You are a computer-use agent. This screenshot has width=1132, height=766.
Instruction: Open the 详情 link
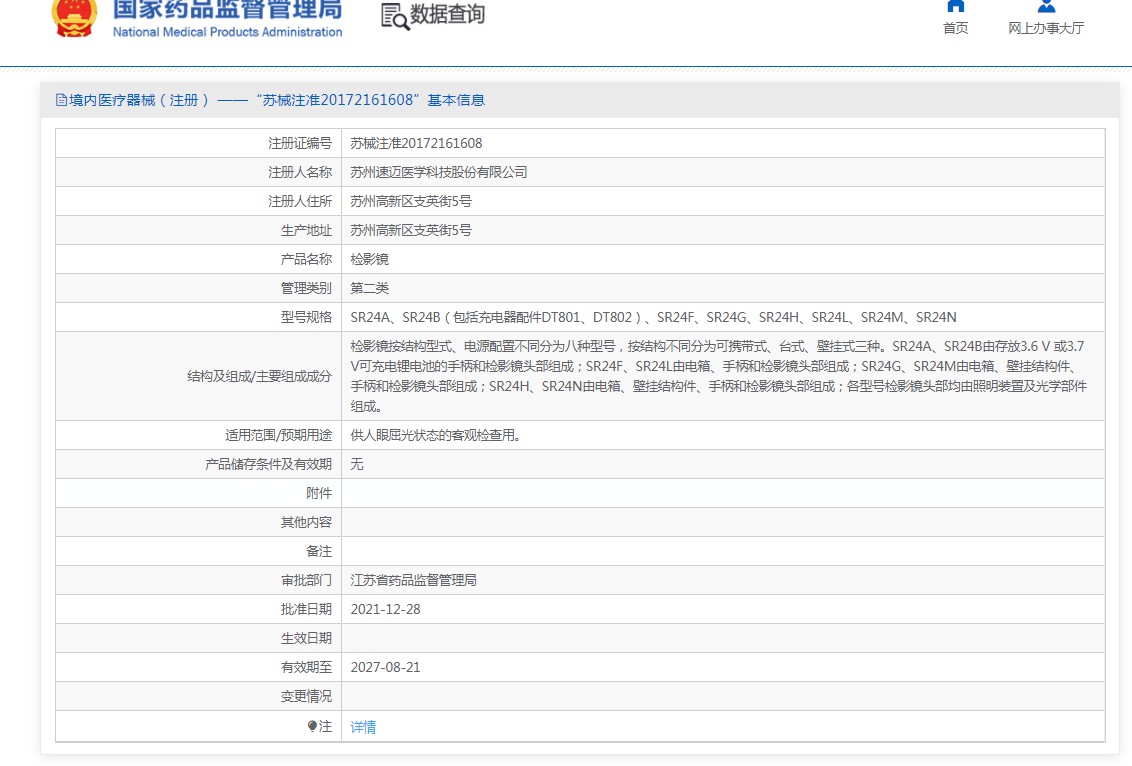tap(363, 727)
